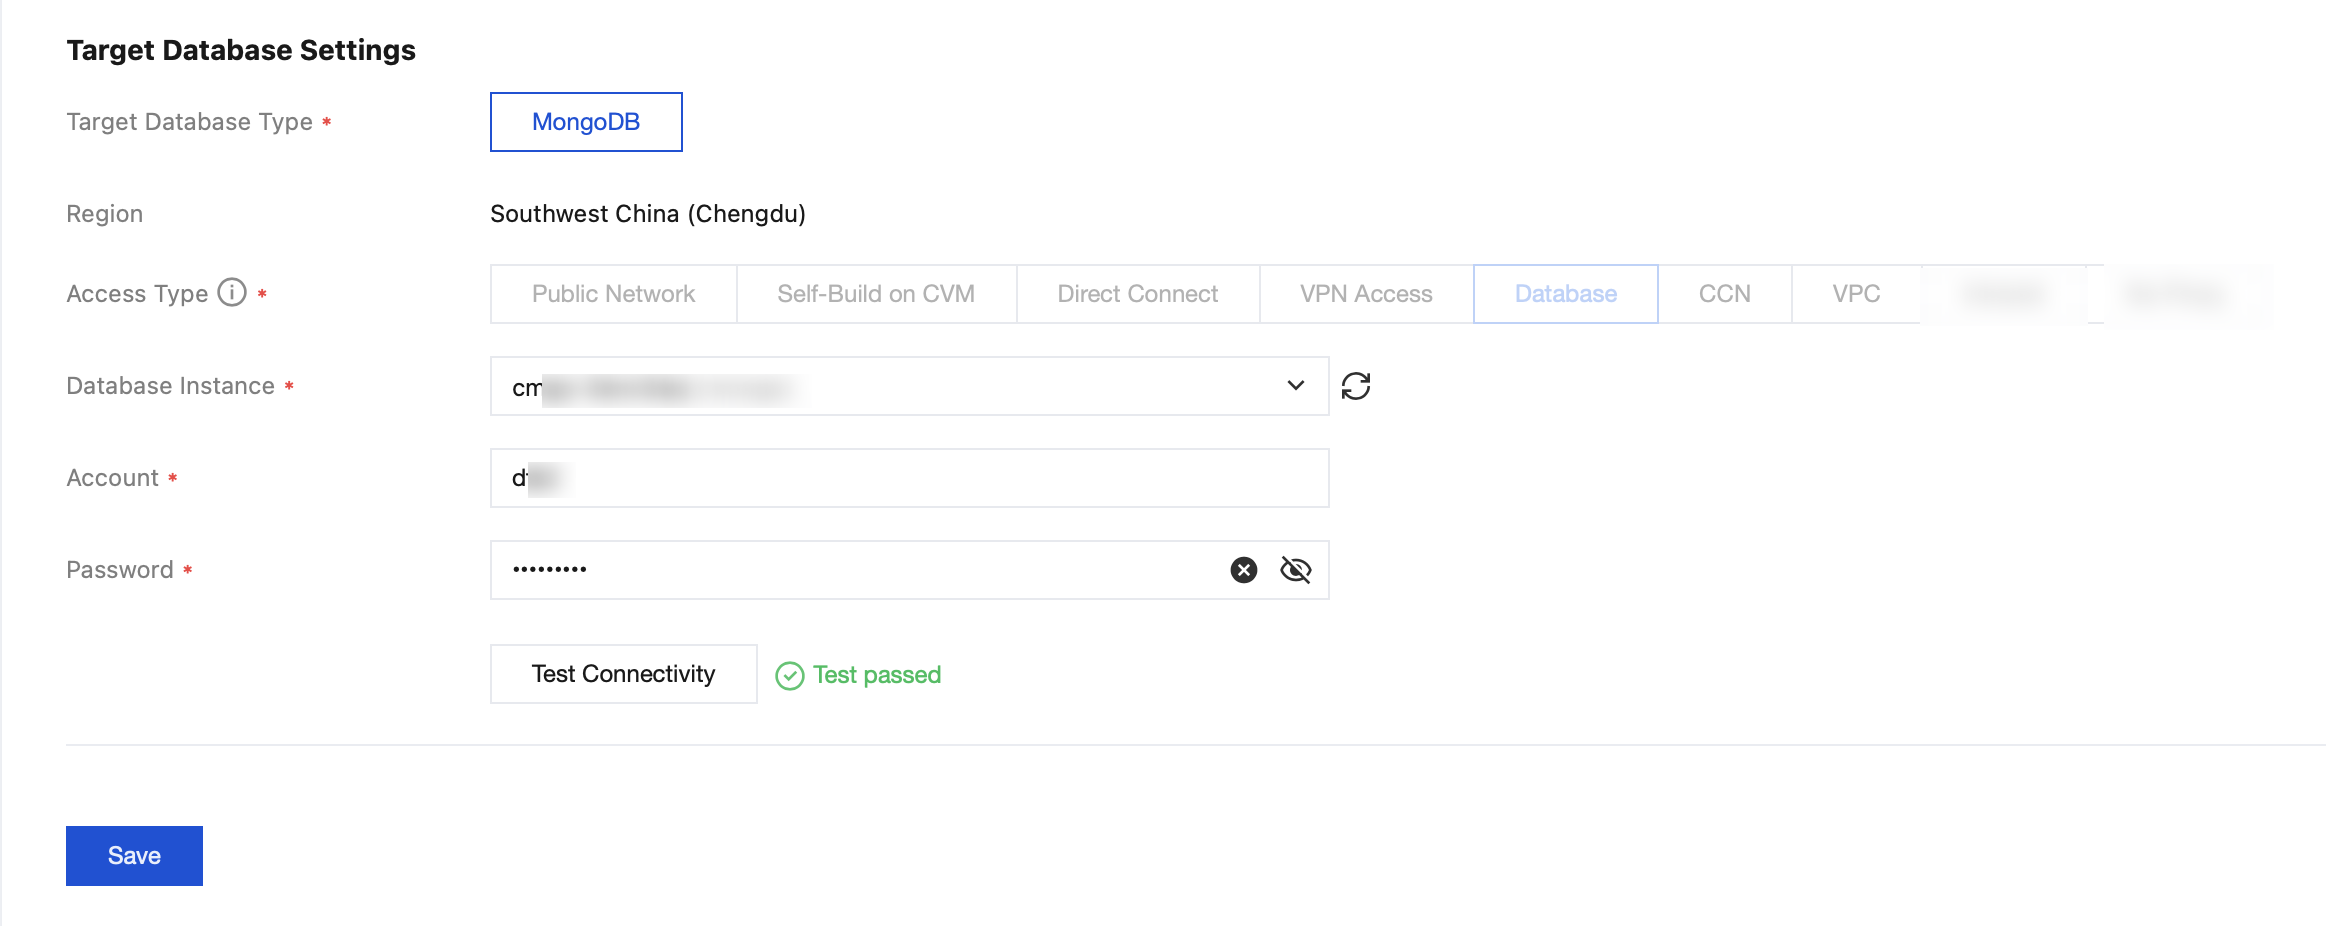Image resolution: width=2326 pixels, height=926 pixels.
Task: Click the Access Type info icon
Action: pyautogui.click(x=232, y=292)
